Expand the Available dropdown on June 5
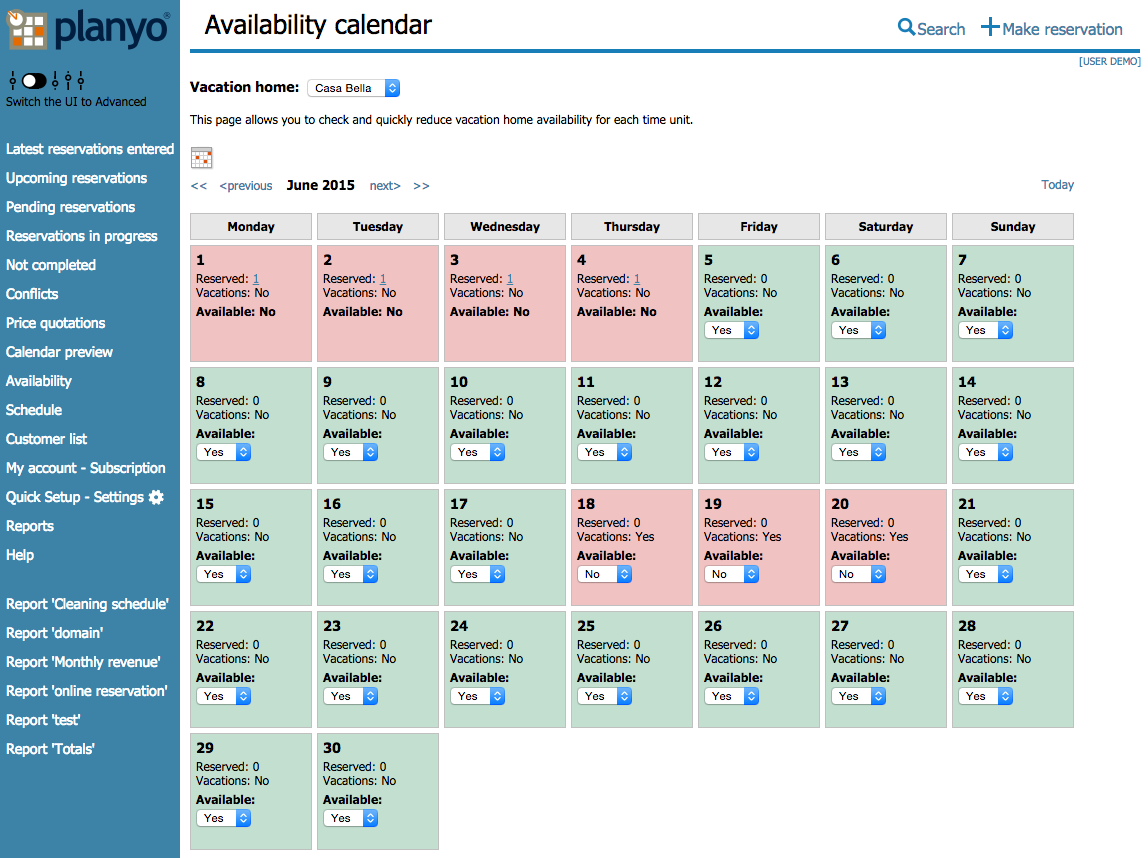The height and width of the screenshot is (858, 1148). [x=731, y=330]
